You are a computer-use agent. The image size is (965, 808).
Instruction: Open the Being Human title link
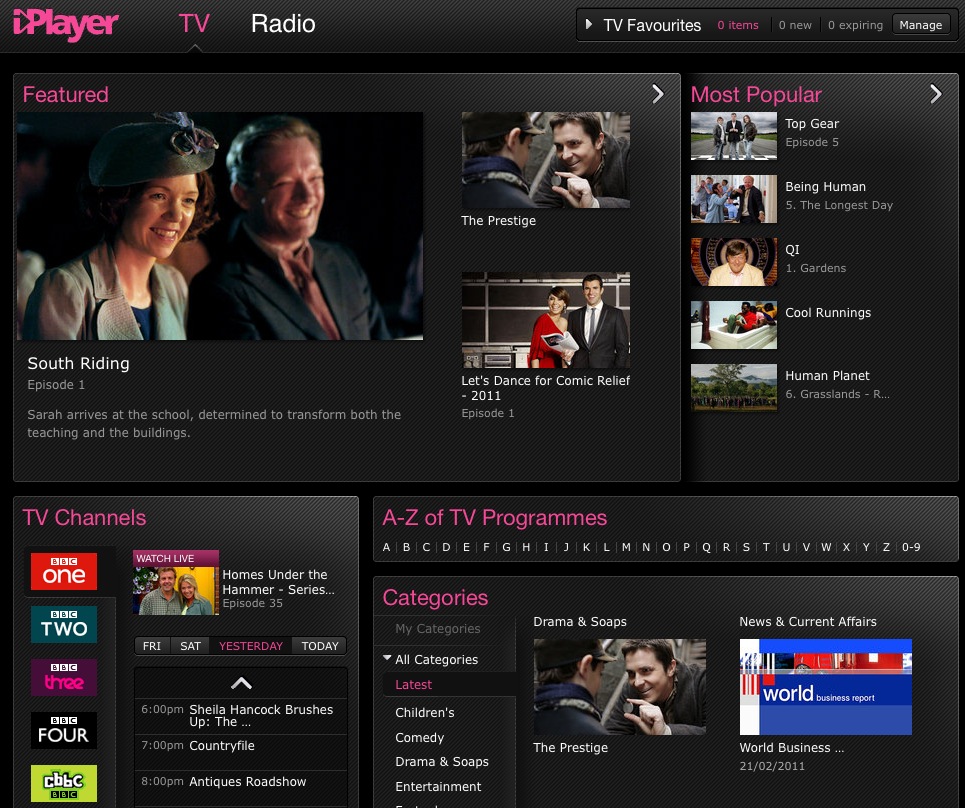pos(825,186)
